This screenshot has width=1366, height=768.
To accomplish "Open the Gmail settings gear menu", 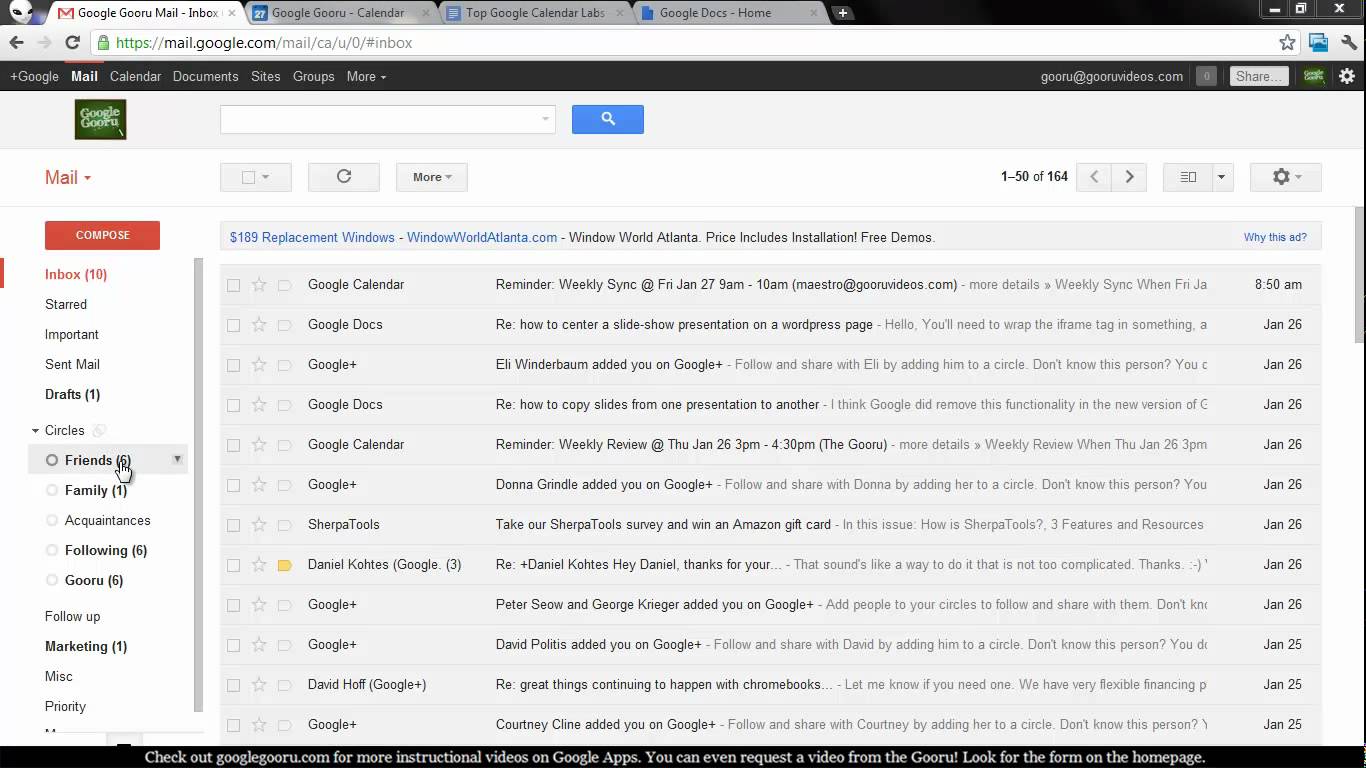I will pos(1286,177).
